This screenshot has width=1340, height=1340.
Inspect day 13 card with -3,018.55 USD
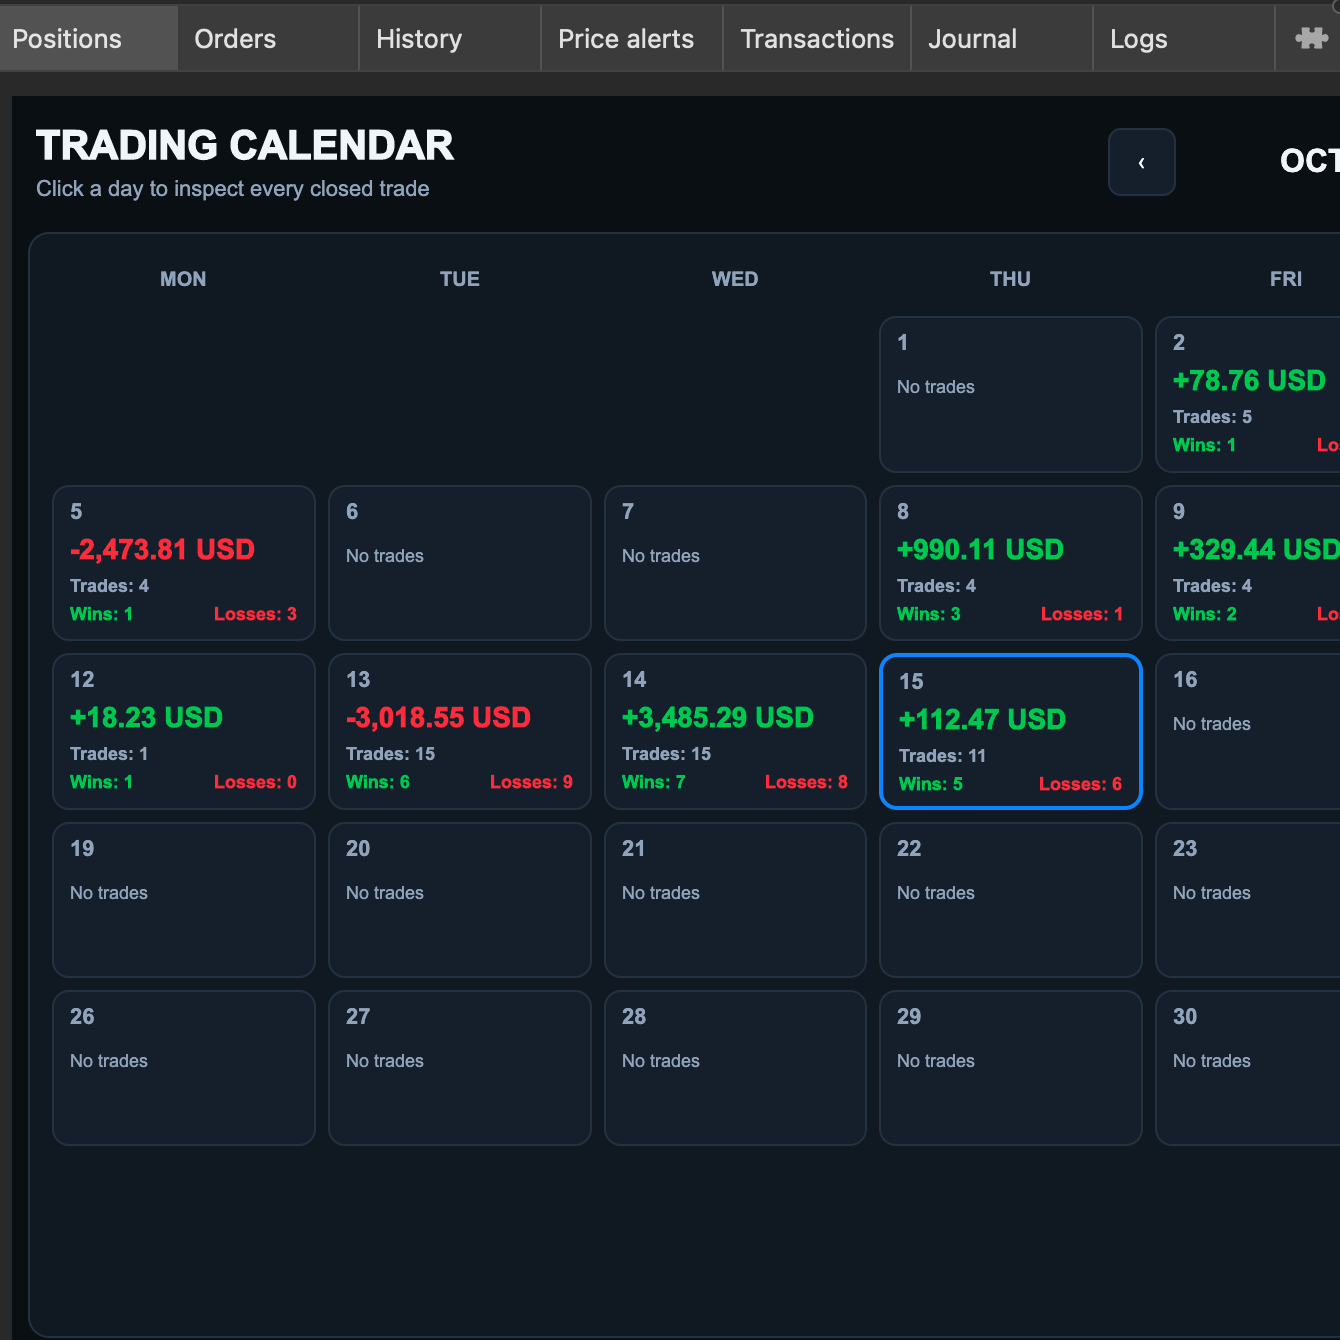coord(460,731)
